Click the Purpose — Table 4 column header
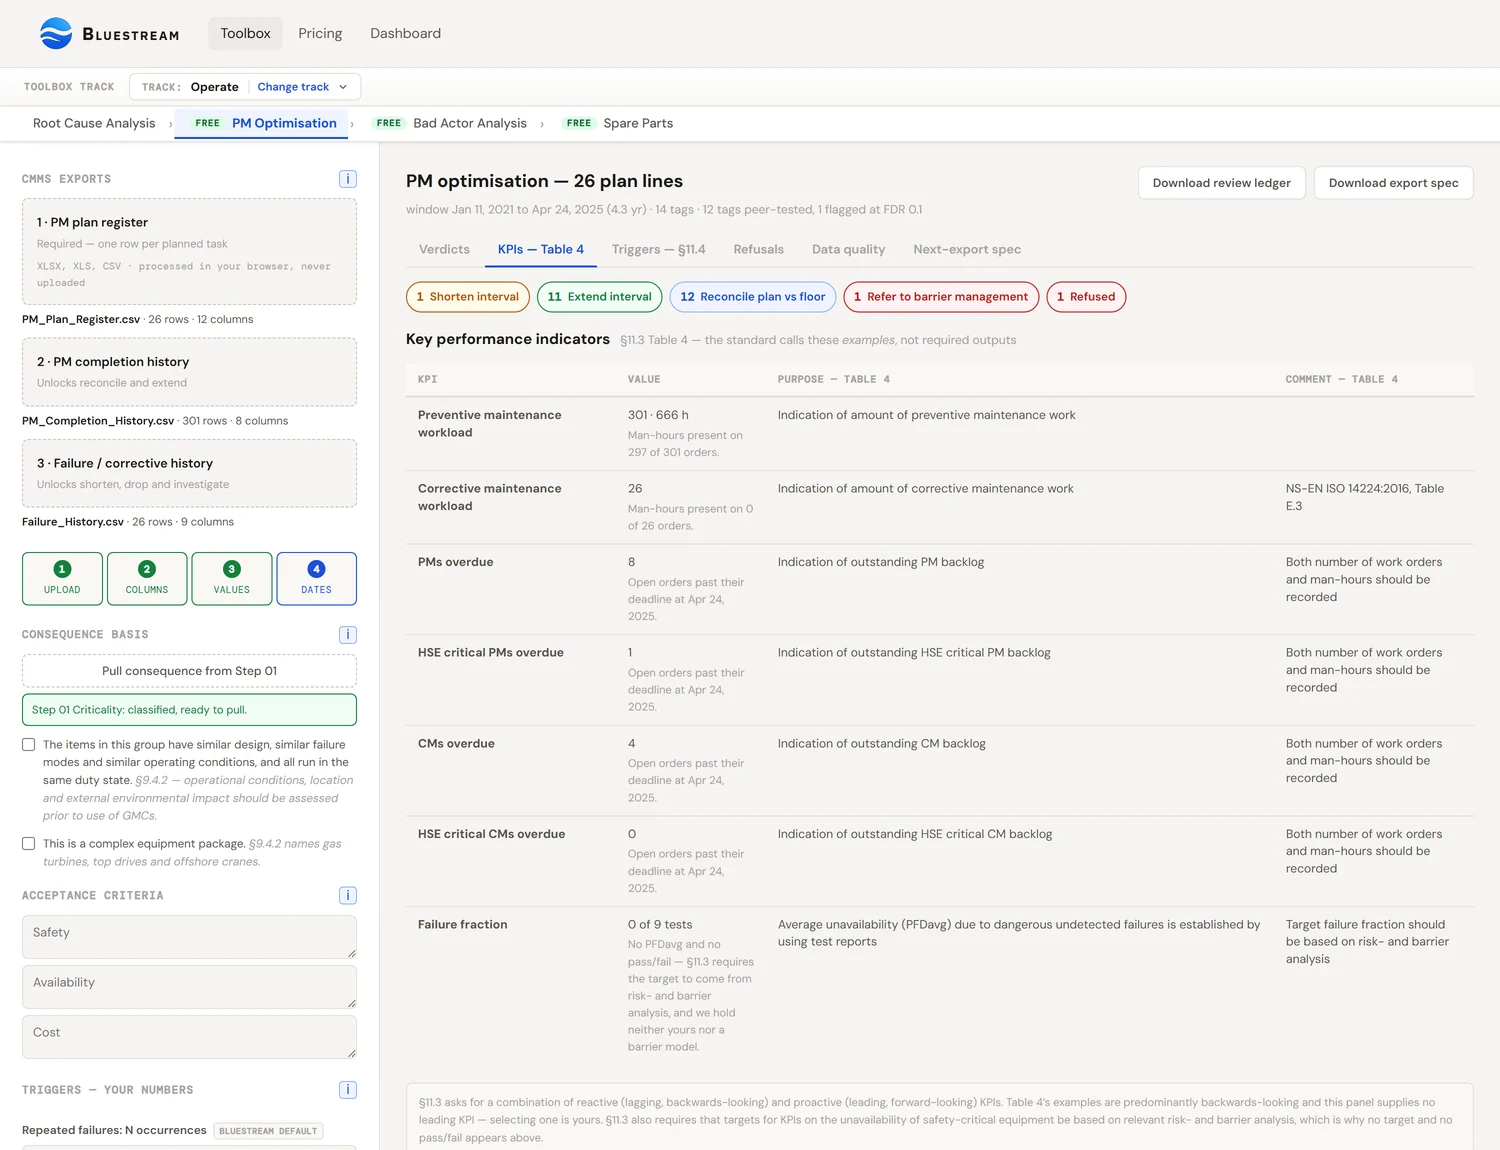1500x1150 pixels. pyautogui.click(x=834, y=380)
